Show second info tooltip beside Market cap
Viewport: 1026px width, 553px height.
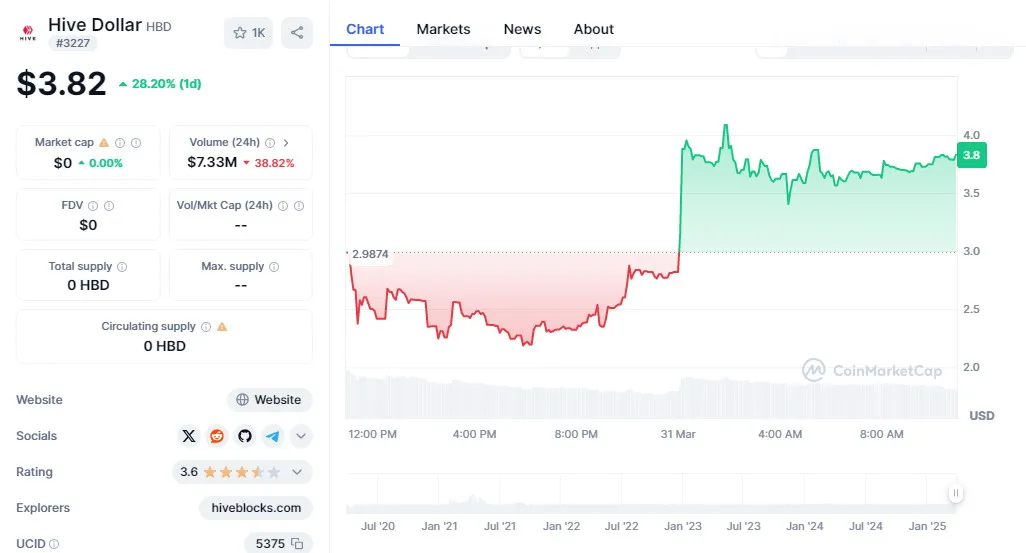135,143
